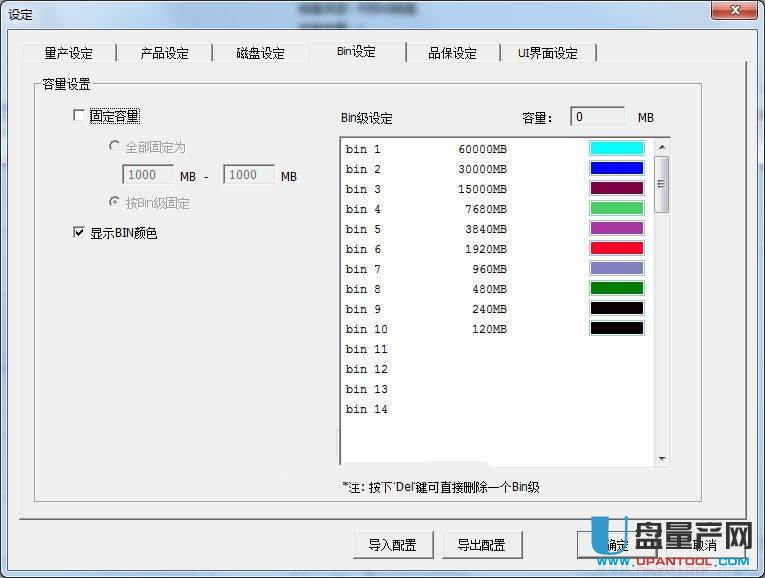Image resolution: width=765 pixels, height=578 pixels.
Task: Choose the dark green swatch for bin 8
Action: click(x=616, y=288)
